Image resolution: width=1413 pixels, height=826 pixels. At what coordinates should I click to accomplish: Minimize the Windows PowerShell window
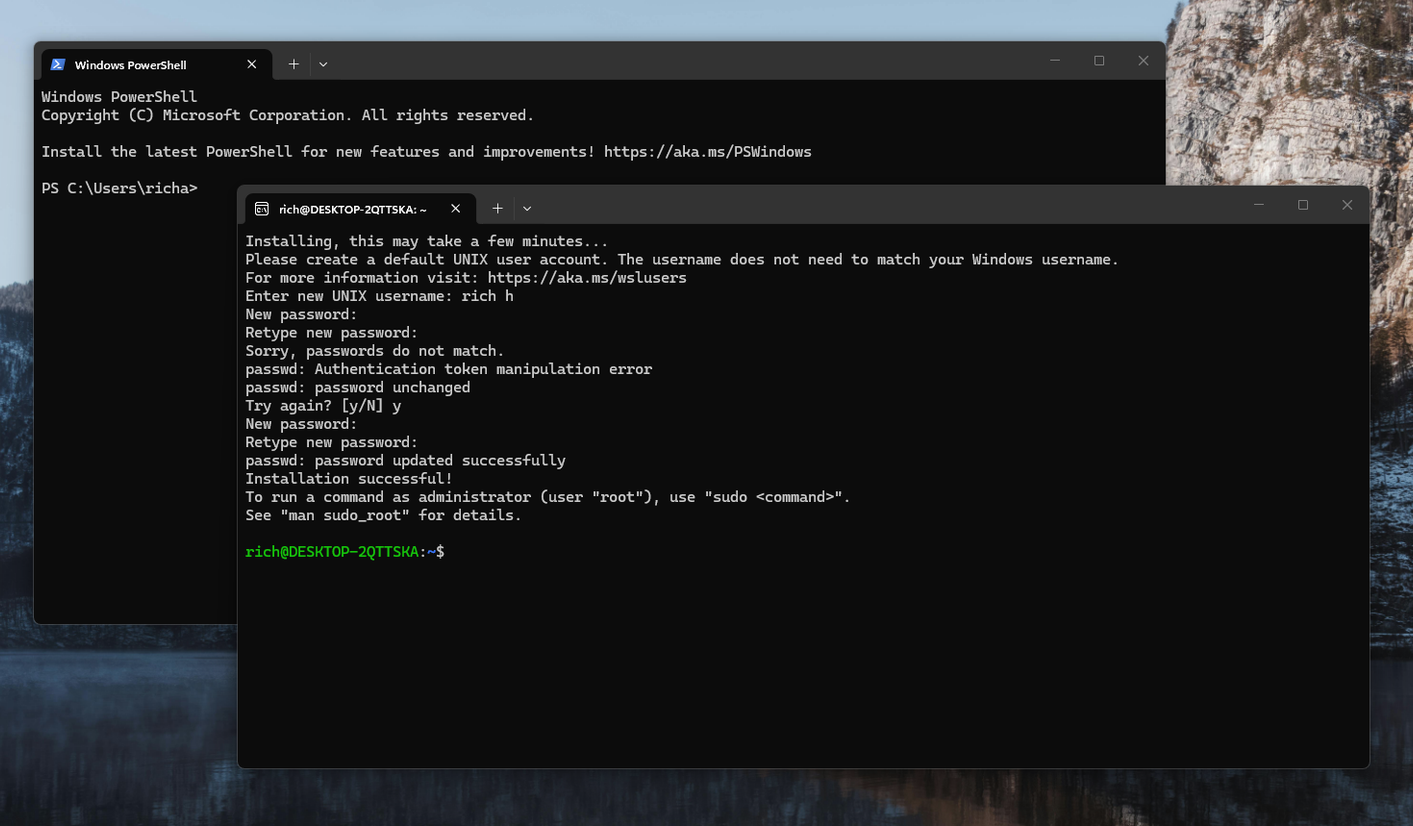1055,61
